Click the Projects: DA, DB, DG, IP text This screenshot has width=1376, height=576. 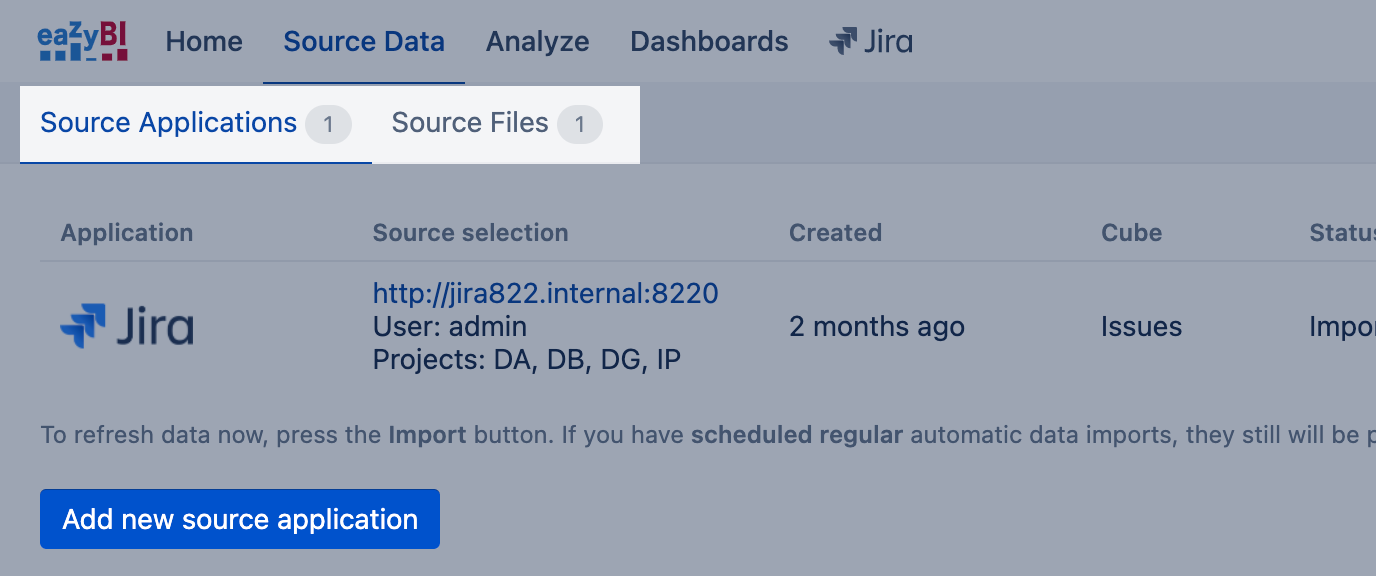526,360
